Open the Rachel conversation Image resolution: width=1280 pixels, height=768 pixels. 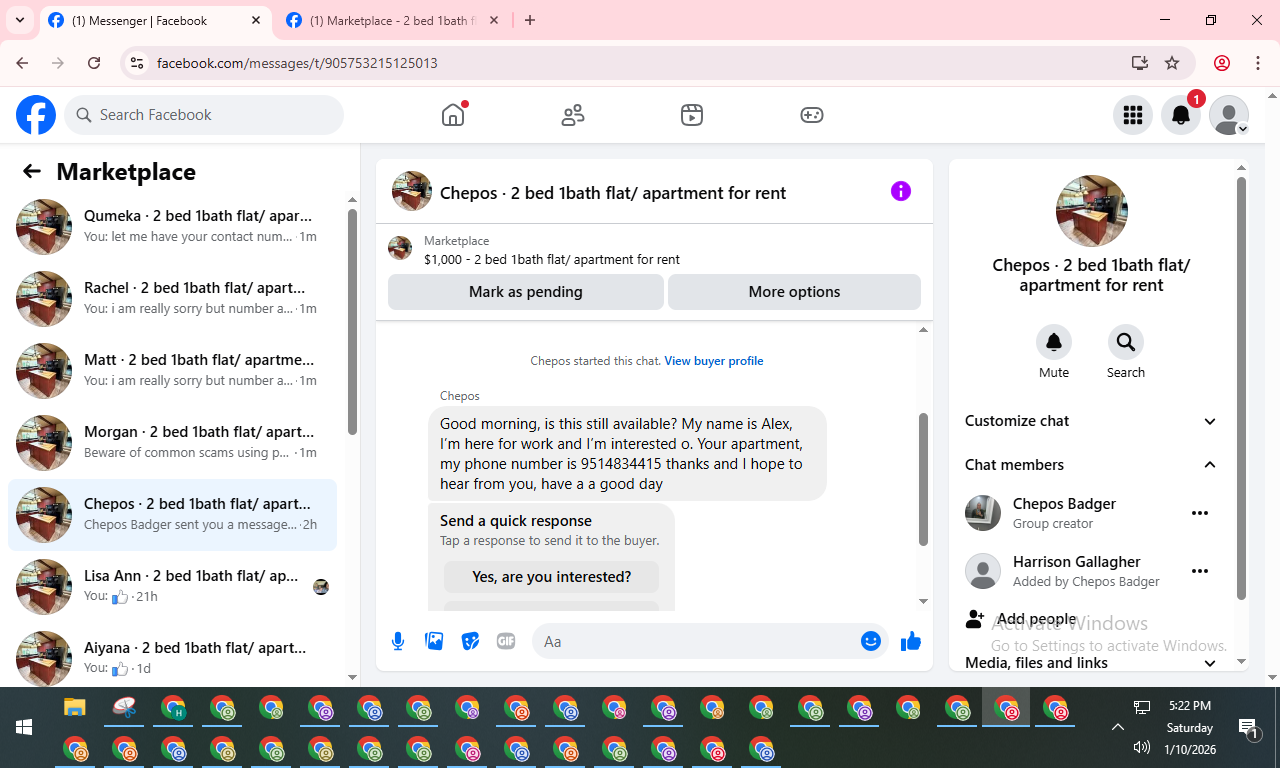coord(172,299)
